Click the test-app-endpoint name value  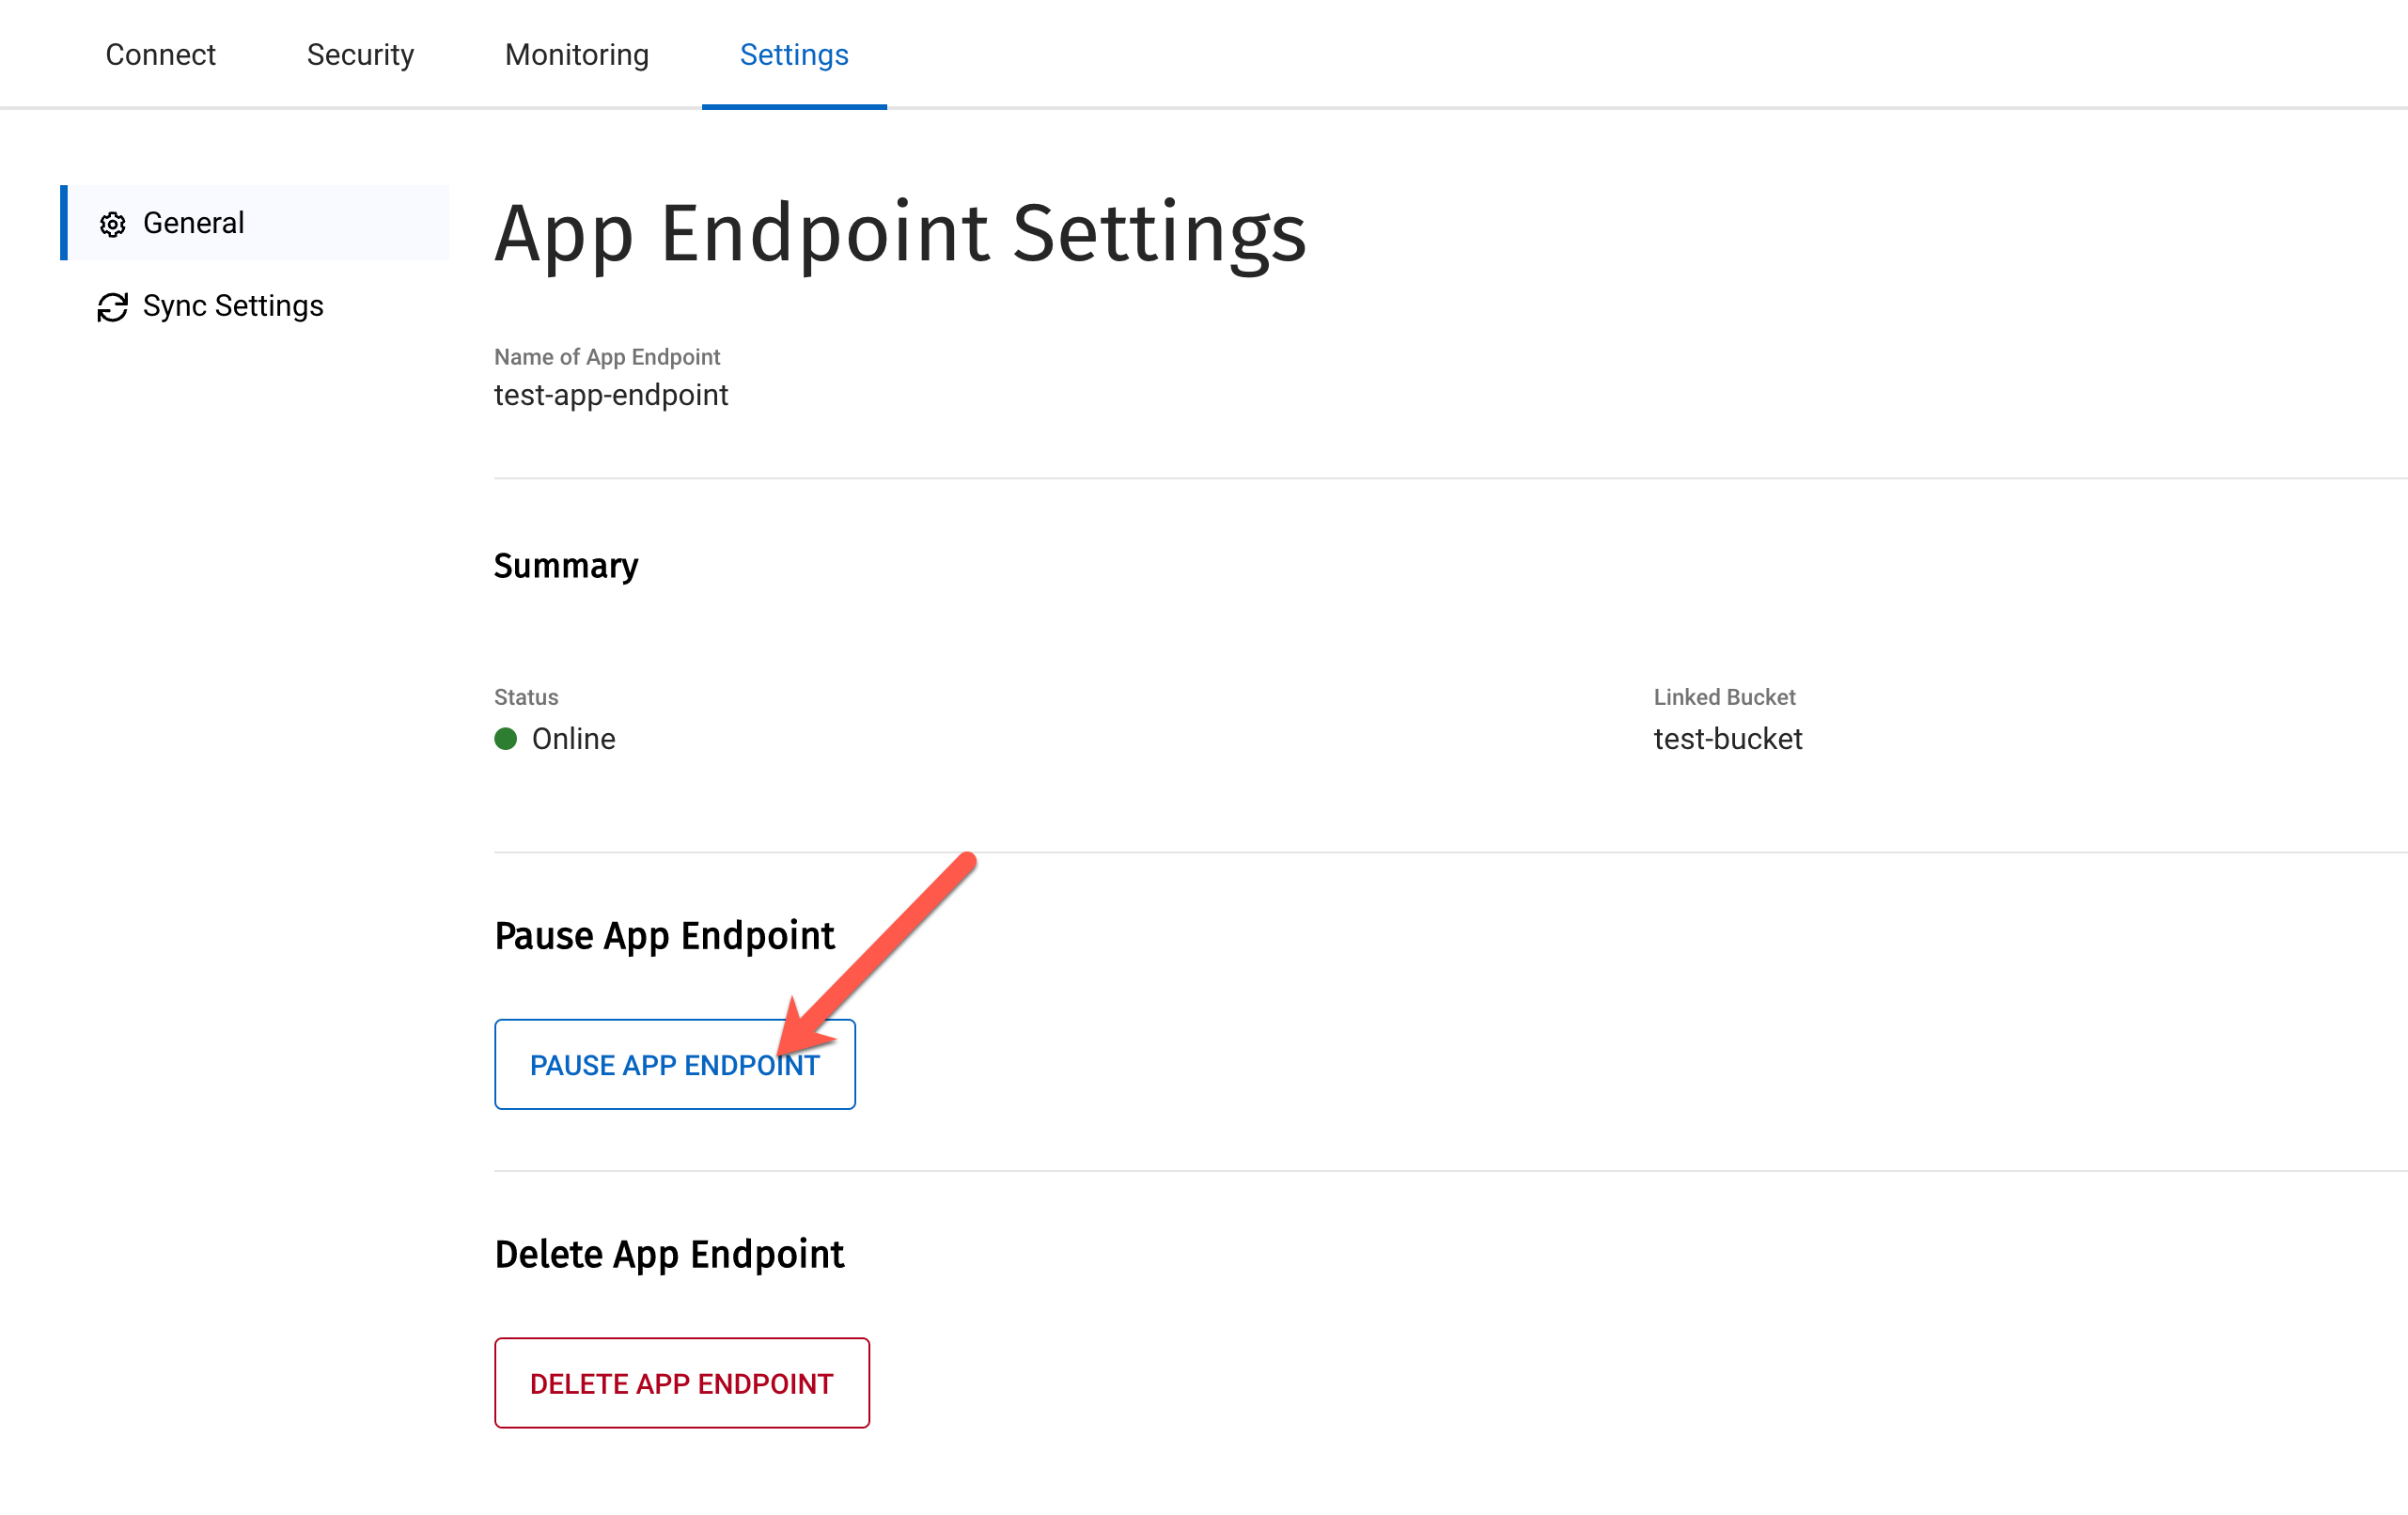(611, 395)
